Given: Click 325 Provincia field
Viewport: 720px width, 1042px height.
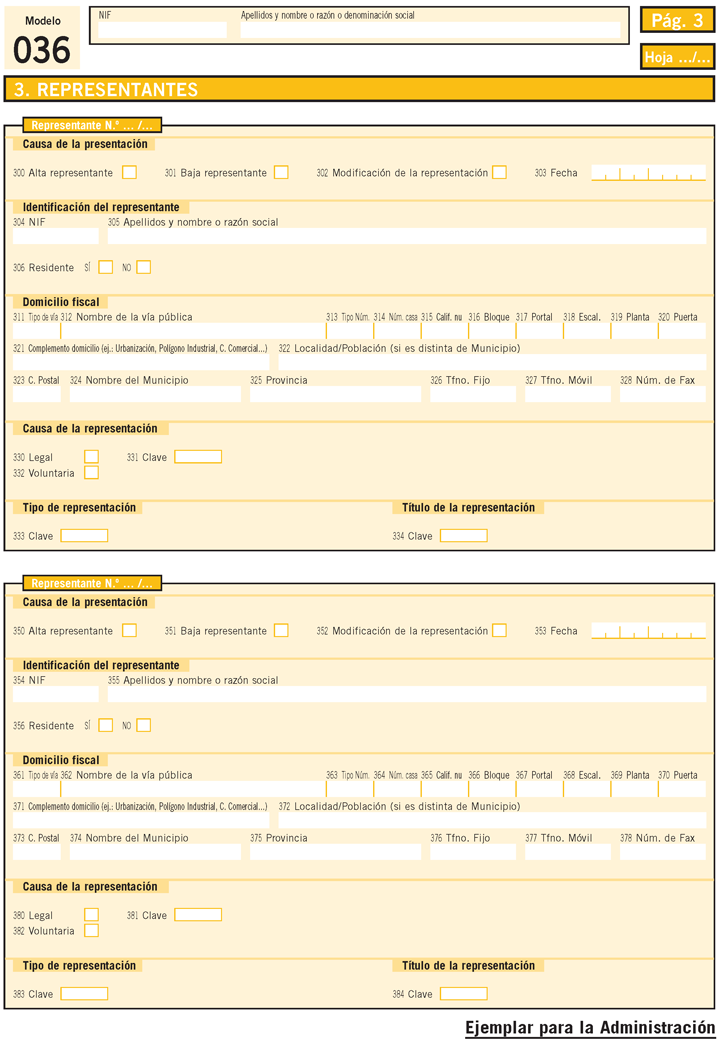Looking at the screenshot, I should tap(336, 394).
